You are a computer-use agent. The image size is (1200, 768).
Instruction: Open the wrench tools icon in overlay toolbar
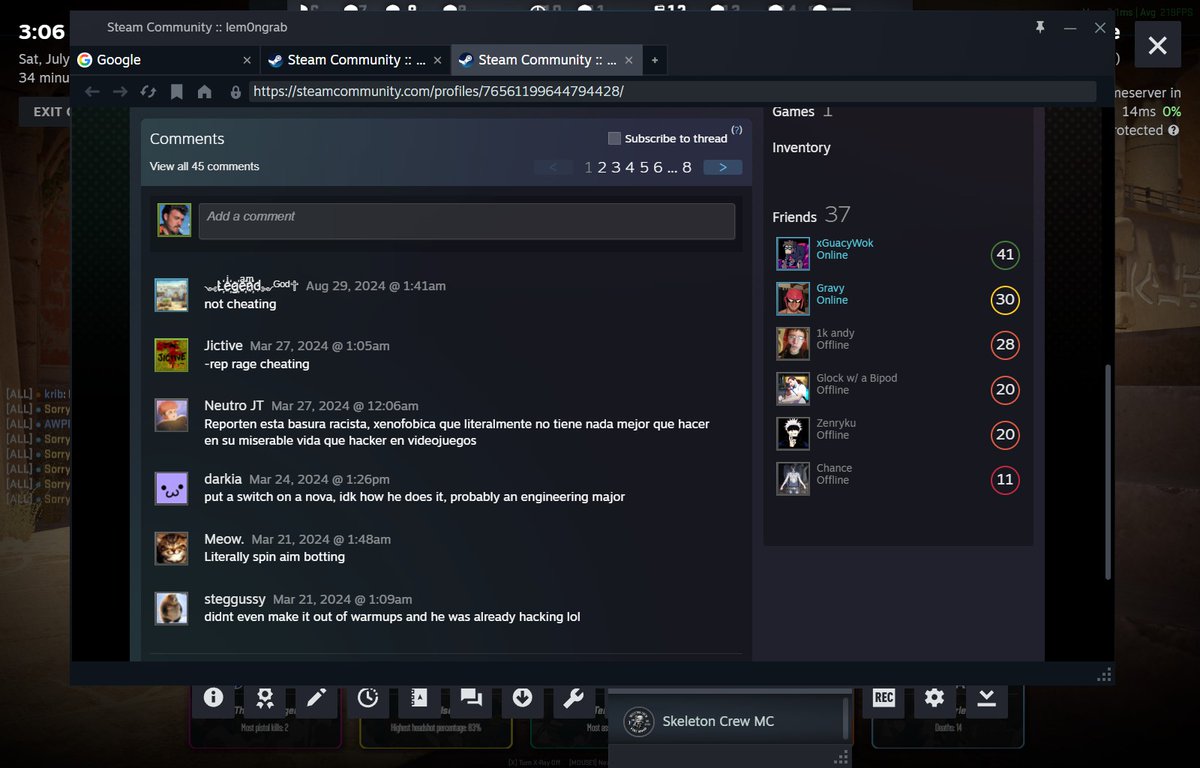click(574, 698)
